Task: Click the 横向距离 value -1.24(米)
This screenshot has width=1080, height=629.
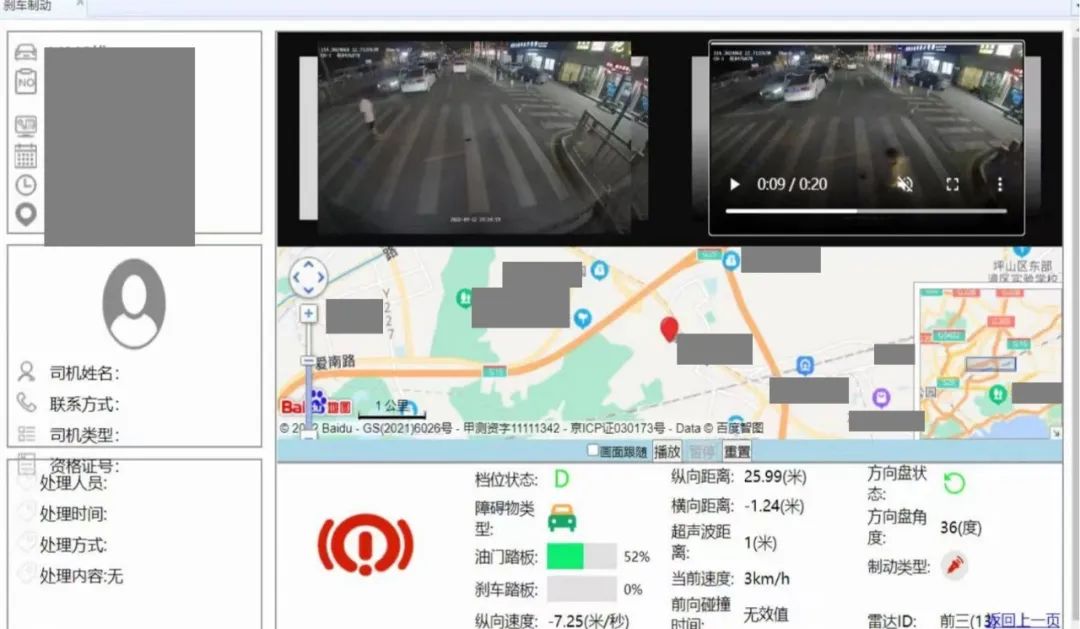Action: point(774,506)
